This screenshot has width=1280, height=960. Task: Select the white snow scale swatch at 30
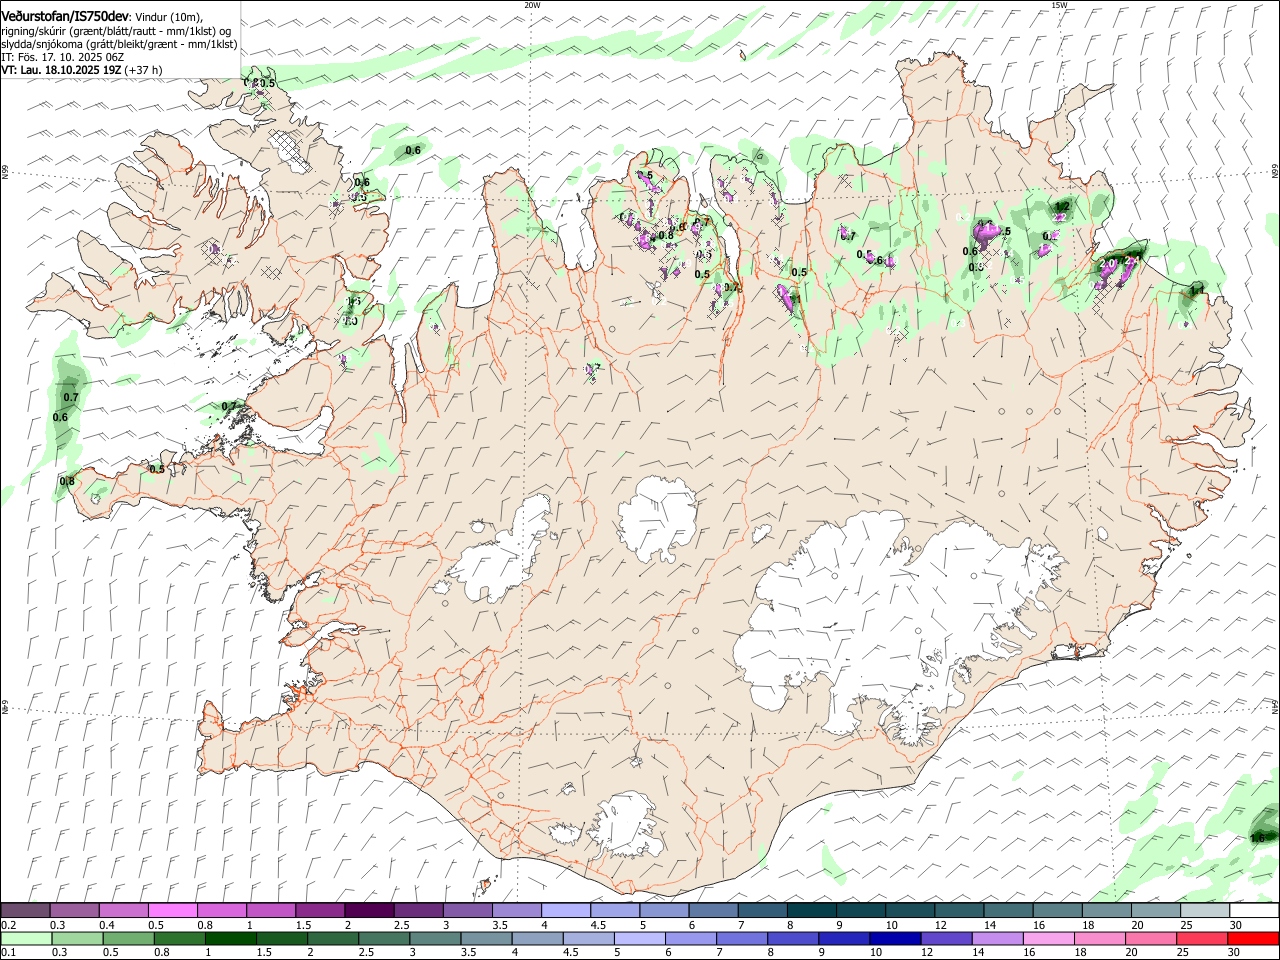(x=1253, y=911)
